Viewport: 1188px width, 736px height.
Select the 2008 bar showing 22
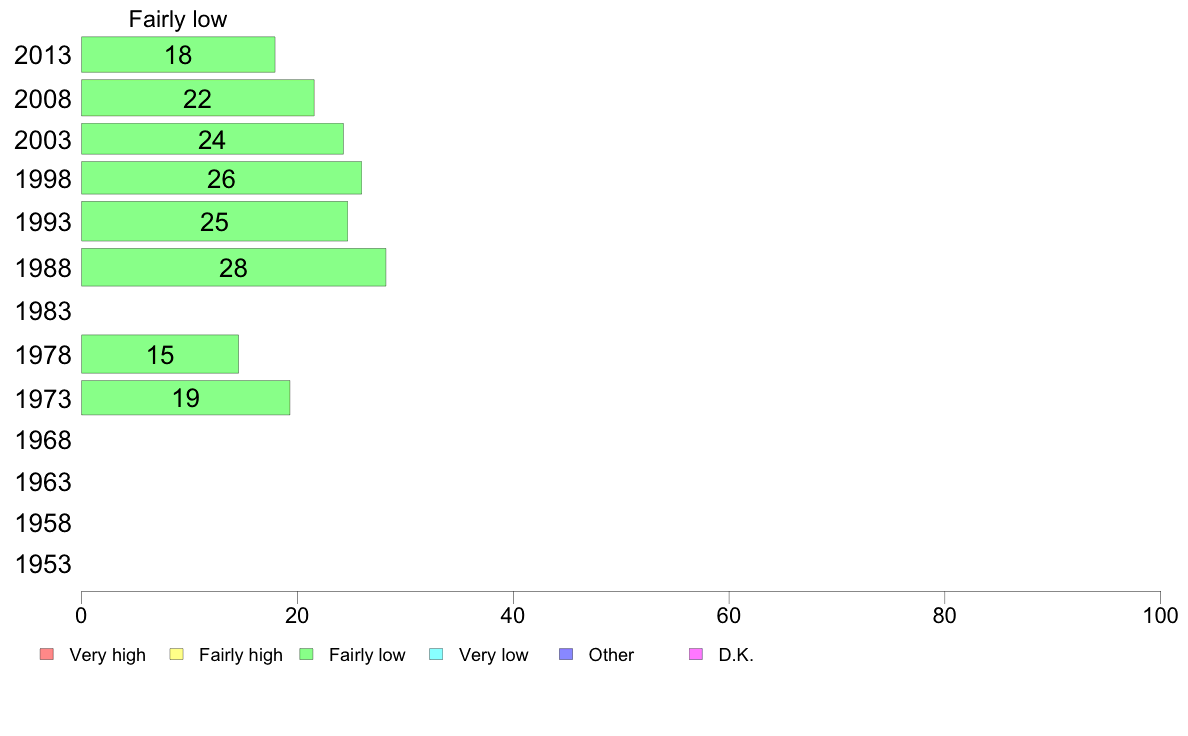coord(198,98)
